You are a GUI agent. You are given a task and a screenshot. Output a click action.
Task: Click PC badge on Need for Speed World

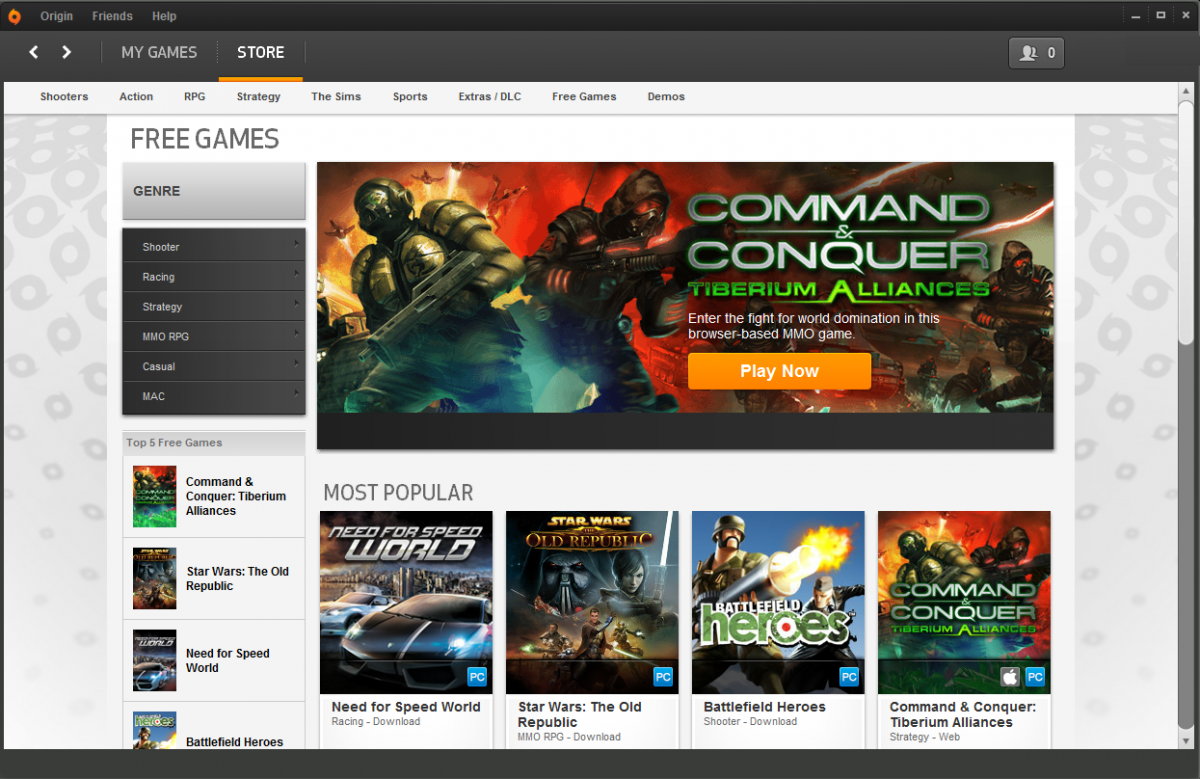pos(477,677)
